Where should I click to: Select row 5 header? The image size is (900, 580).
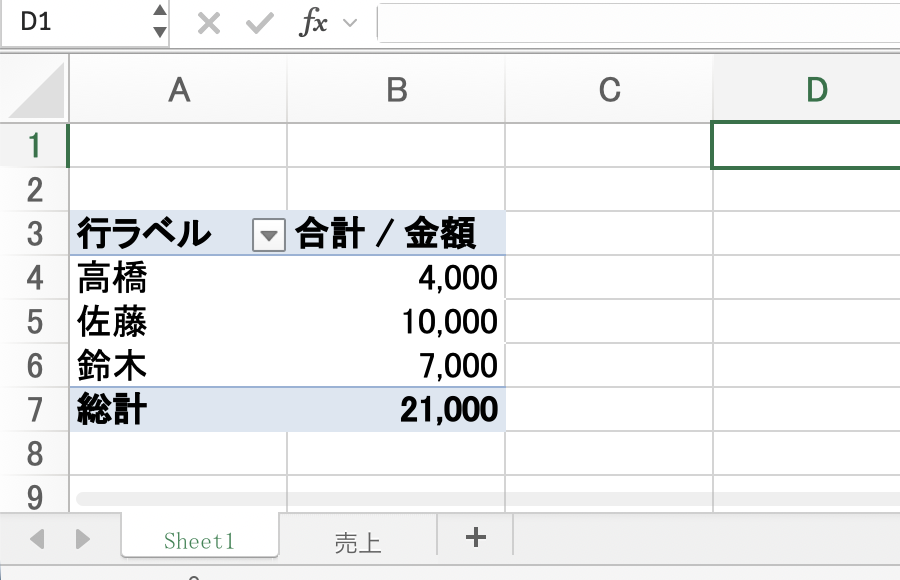coord(34,322)
